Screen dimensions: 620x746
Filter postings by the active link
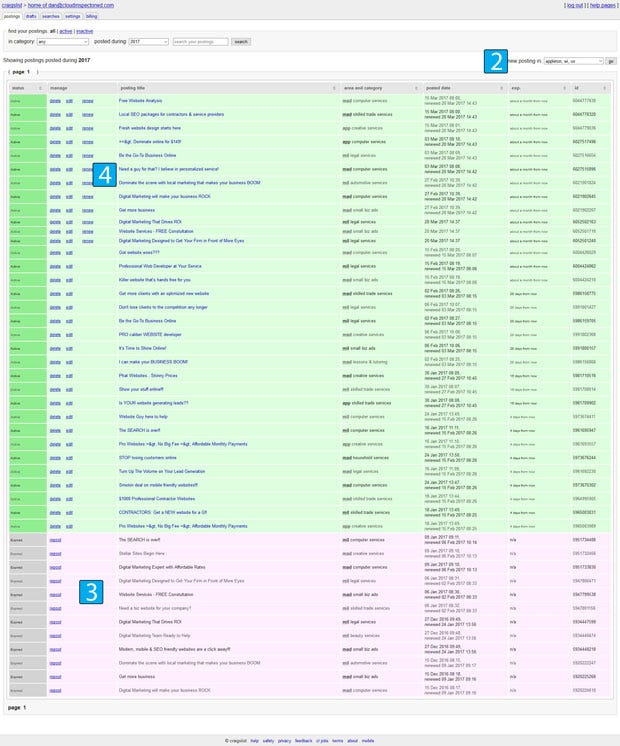point(66,31)
